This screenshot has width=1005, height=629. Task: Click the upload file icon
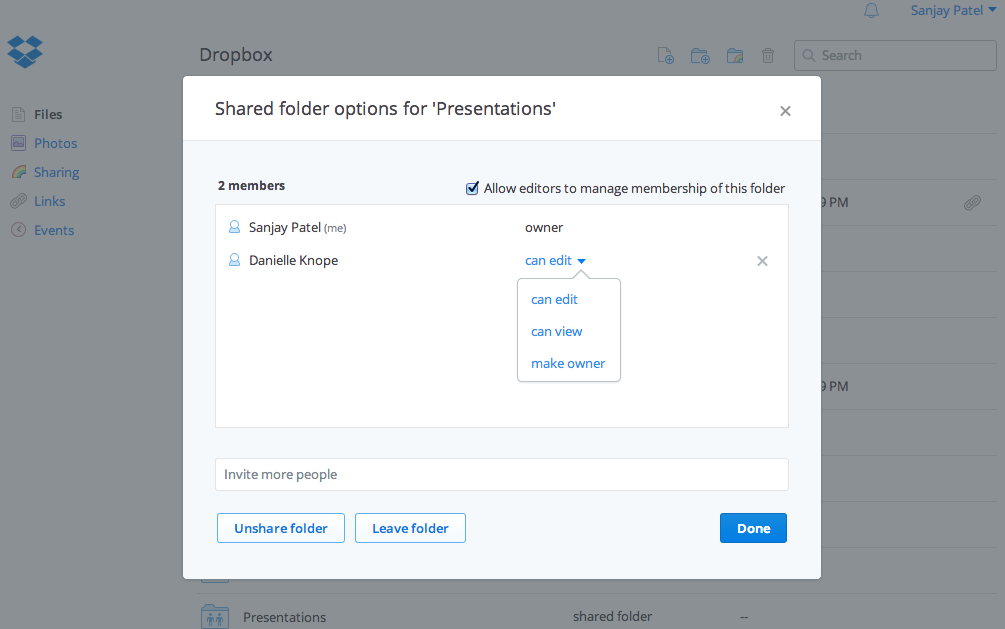click(665, 56)
